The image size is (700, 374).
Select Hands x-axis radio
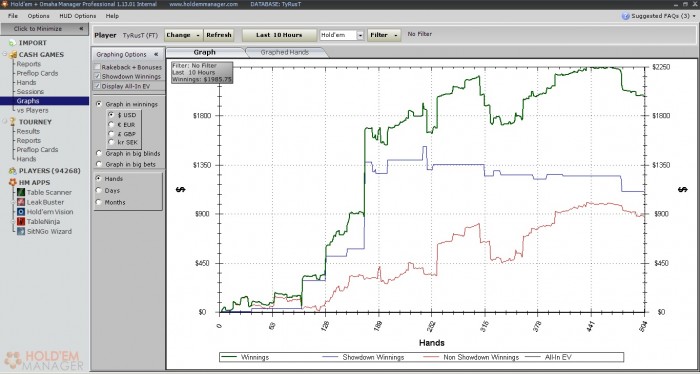click(99, 179)
